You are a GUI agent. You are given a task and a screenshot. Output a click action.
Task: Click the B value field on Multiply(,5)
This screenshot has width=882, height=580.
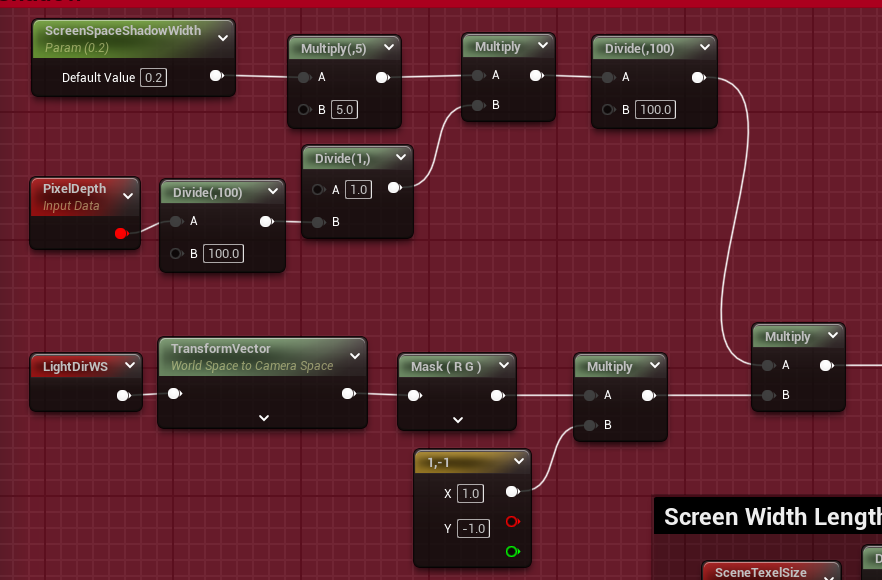click(x=345, y=110)
